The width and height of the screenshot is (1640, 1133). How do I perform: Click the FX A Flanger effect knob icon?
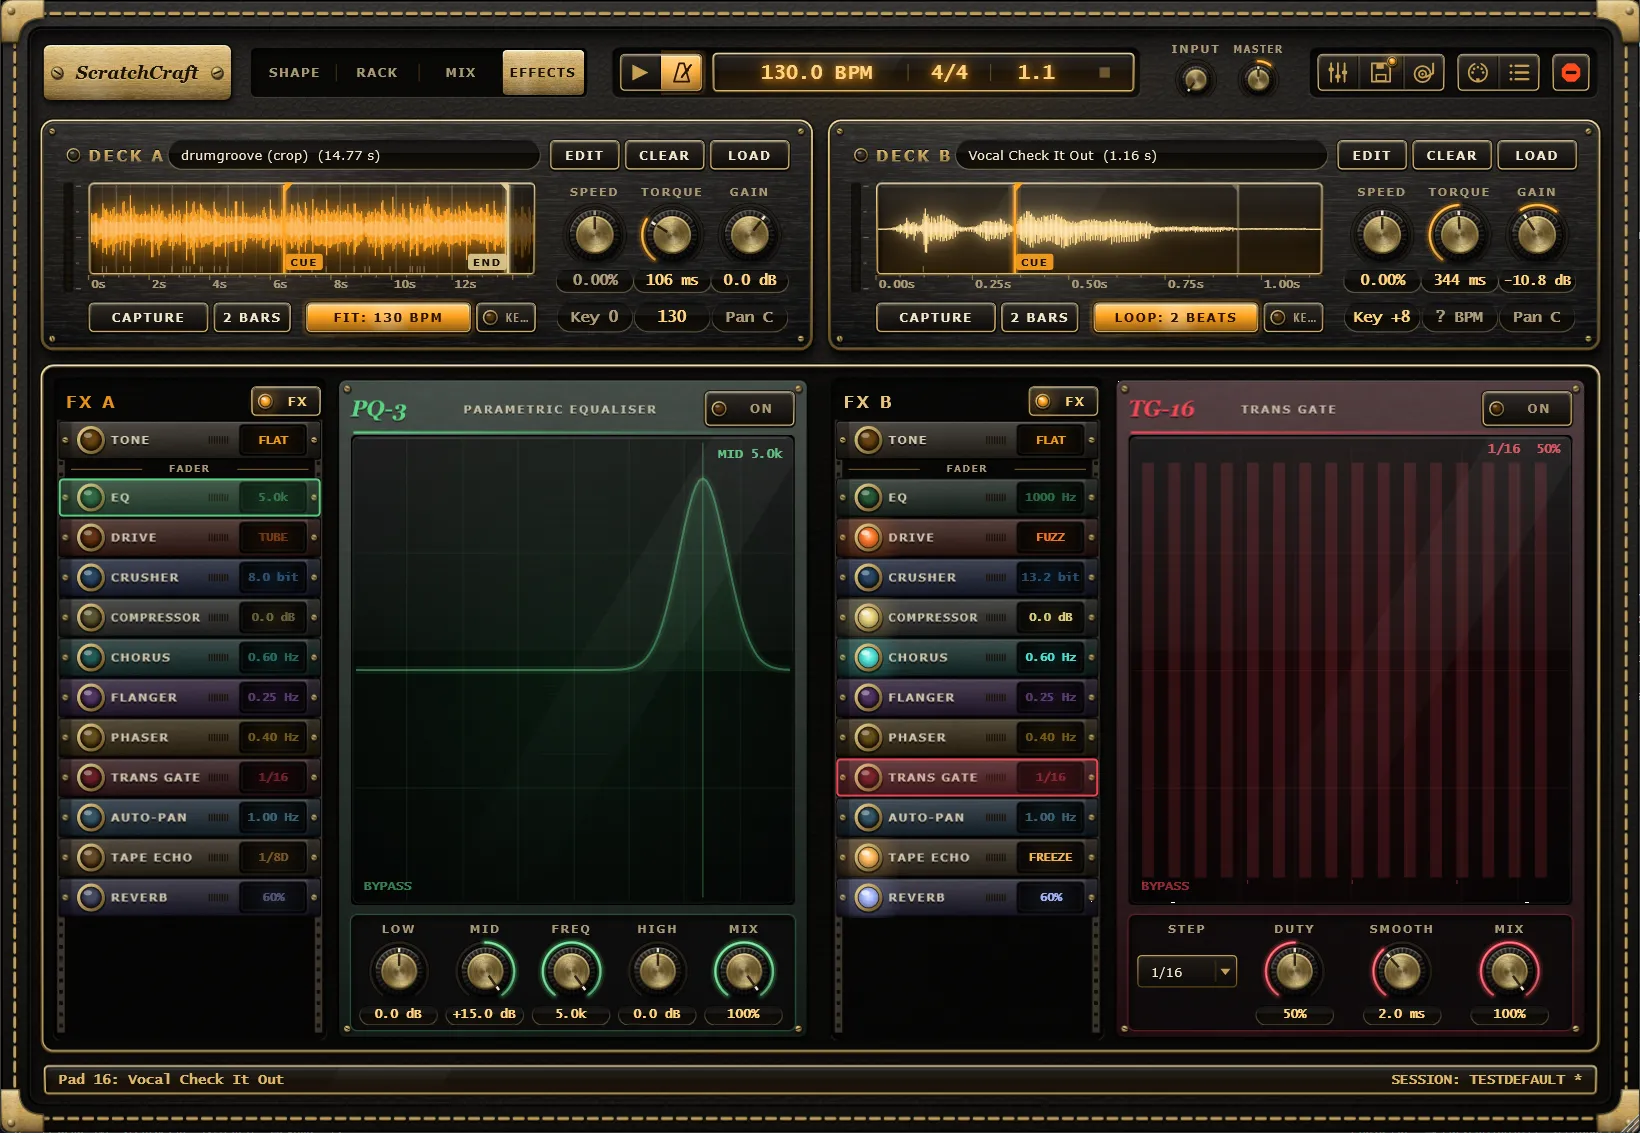tap(91, 697)
